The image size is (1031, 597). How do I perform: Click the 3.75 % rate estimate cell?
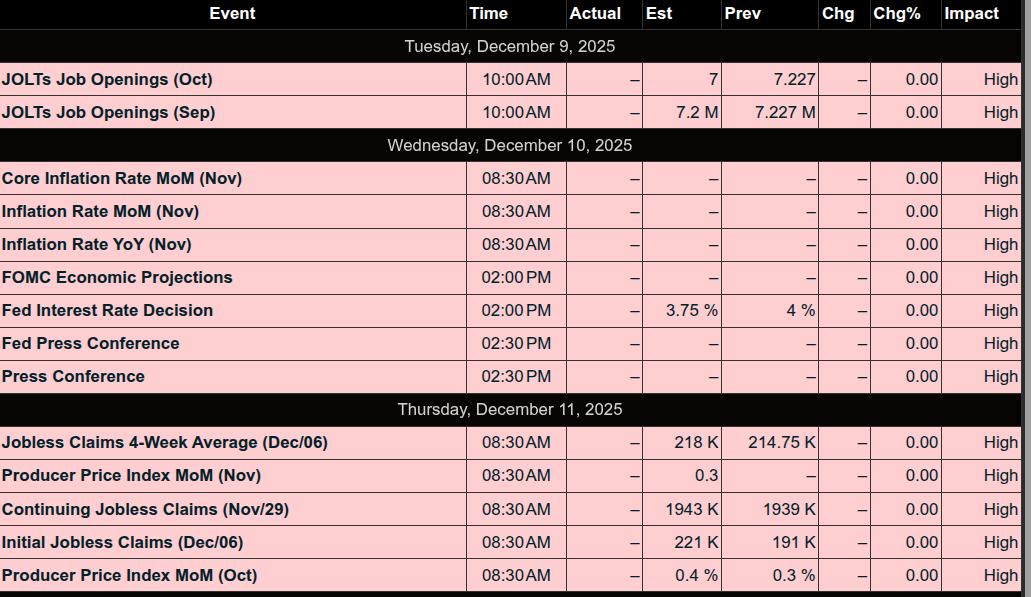point(692,311)
